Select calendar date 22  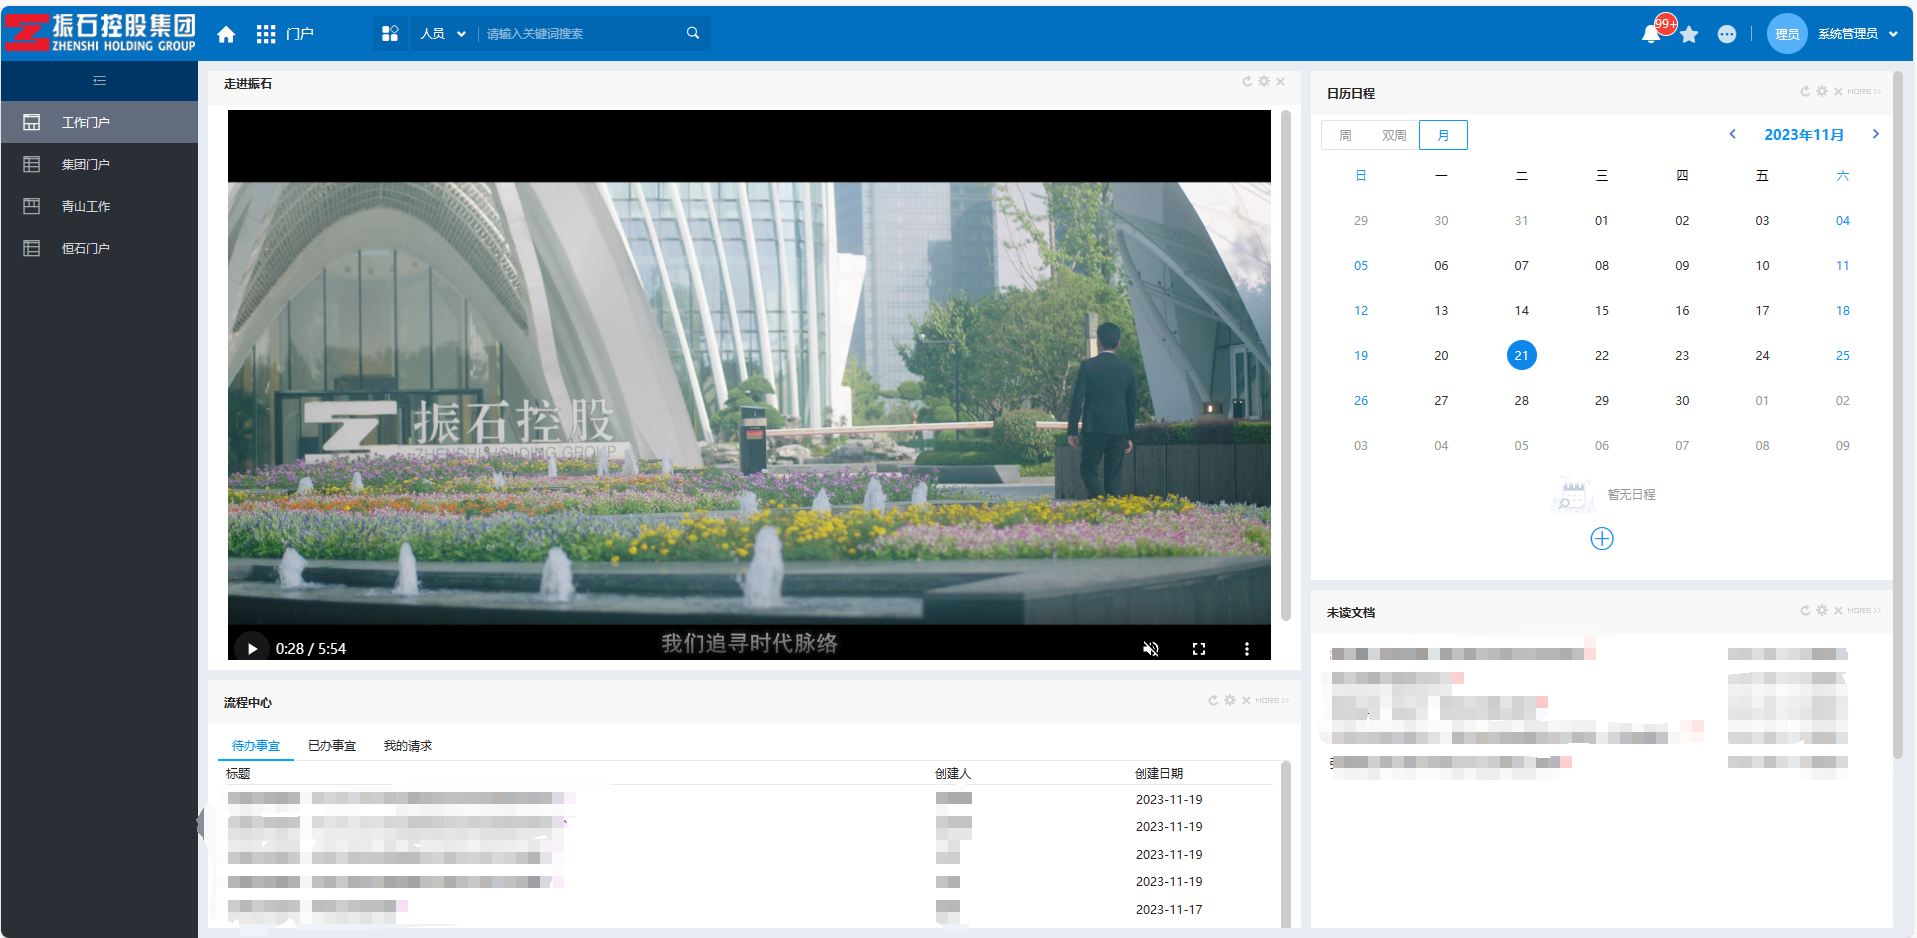pyautogui.click(x=1602, y=356)
